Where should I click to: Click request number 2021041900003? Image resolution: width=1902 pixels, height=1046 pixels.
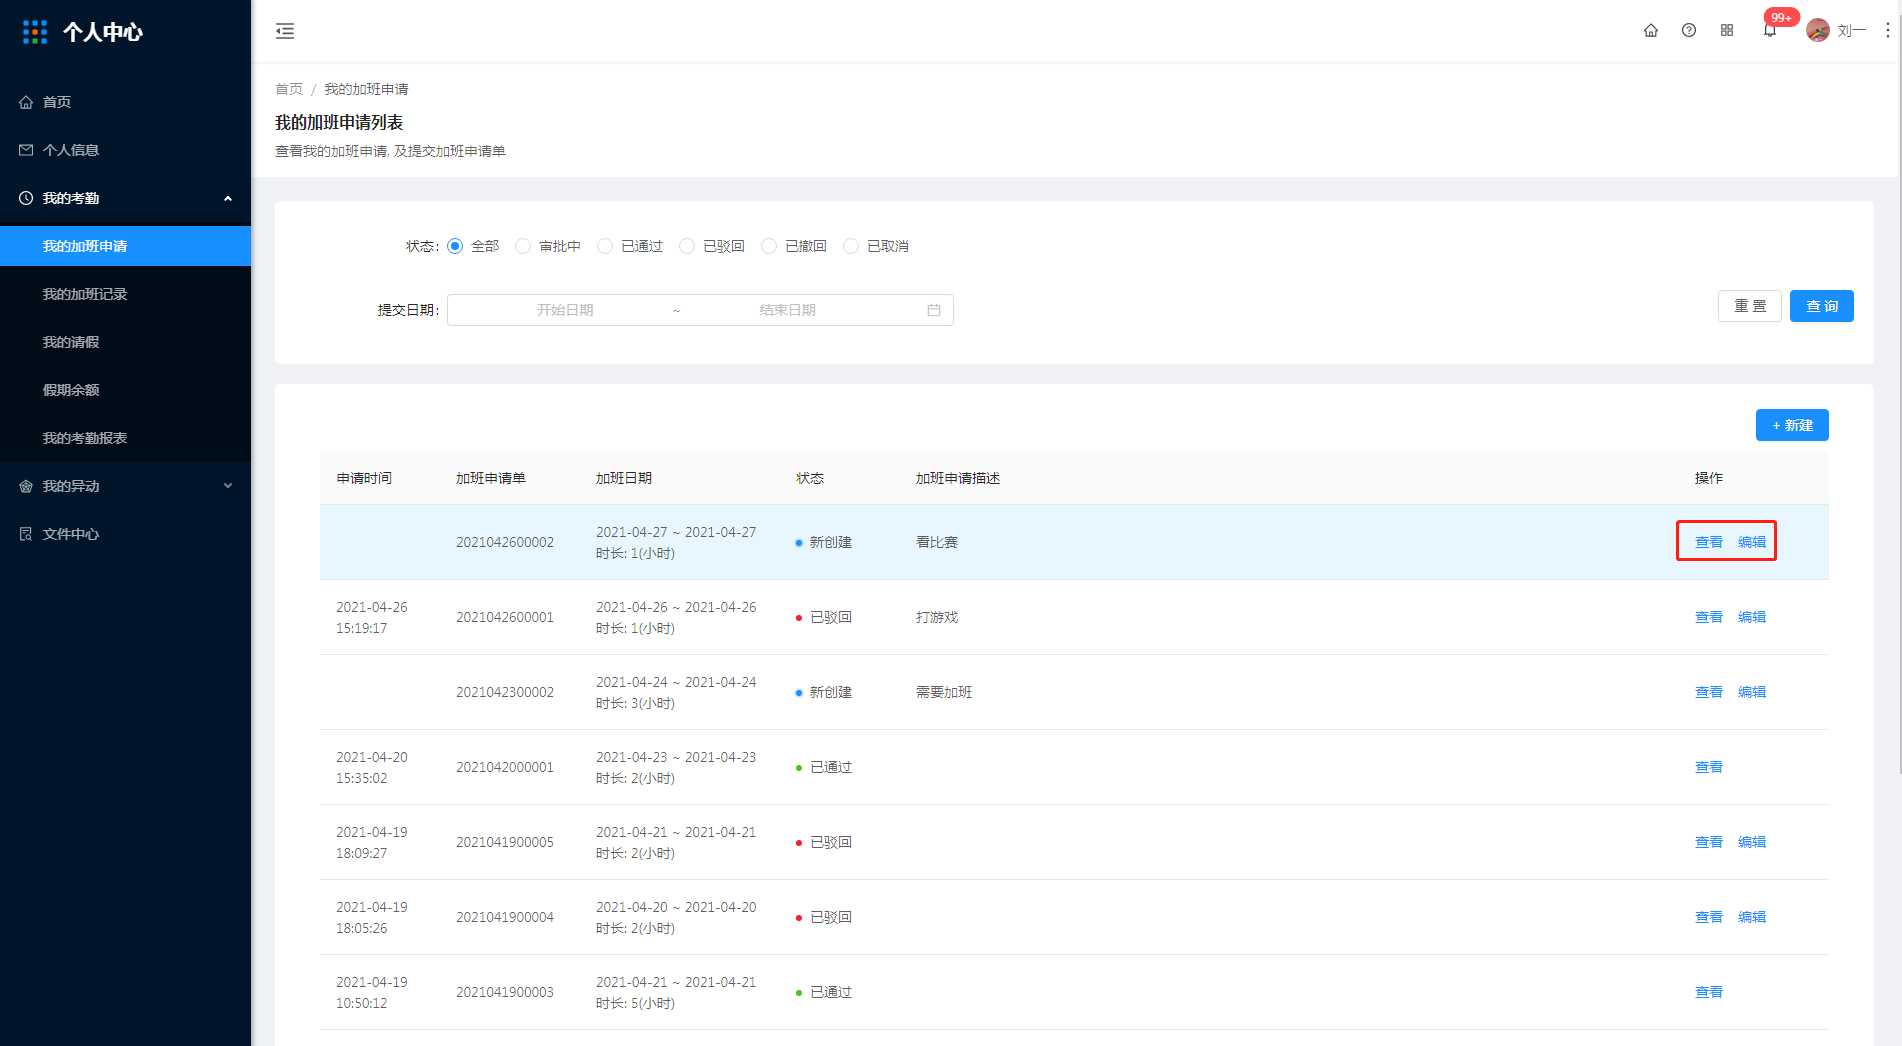click(505, 992)
